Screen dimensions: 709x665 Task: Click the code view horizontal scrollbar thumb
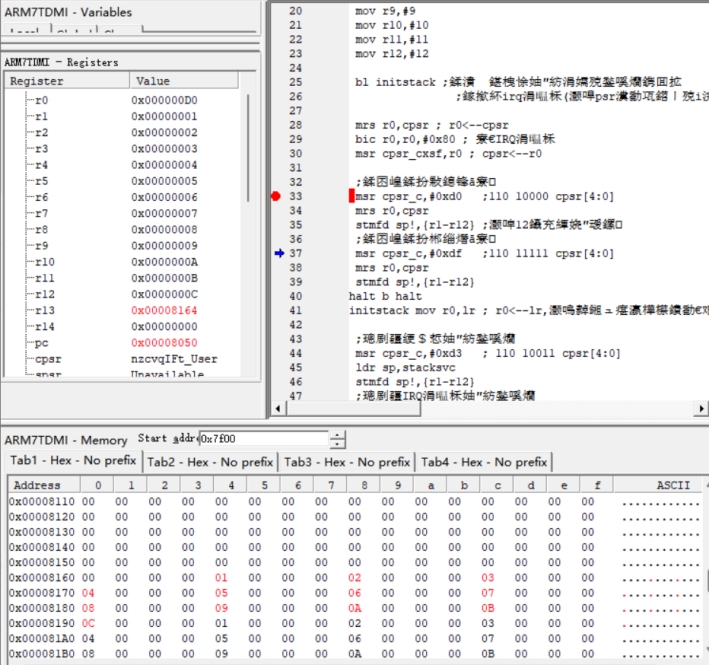[353, 409]
